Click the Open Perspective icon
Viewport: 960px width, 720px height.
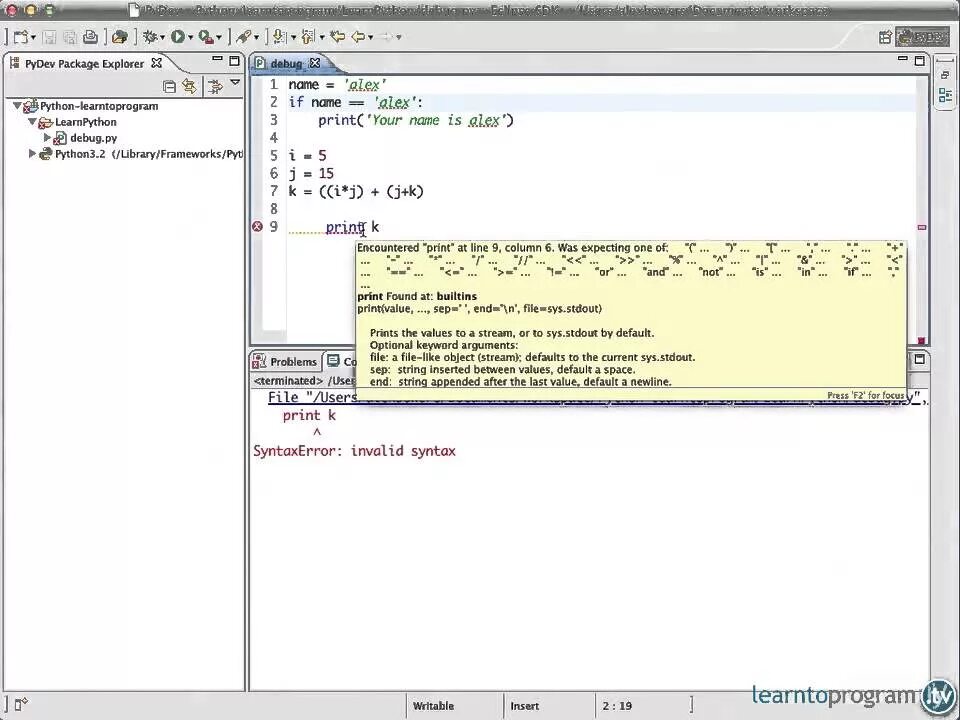click(x=885, y=37)
